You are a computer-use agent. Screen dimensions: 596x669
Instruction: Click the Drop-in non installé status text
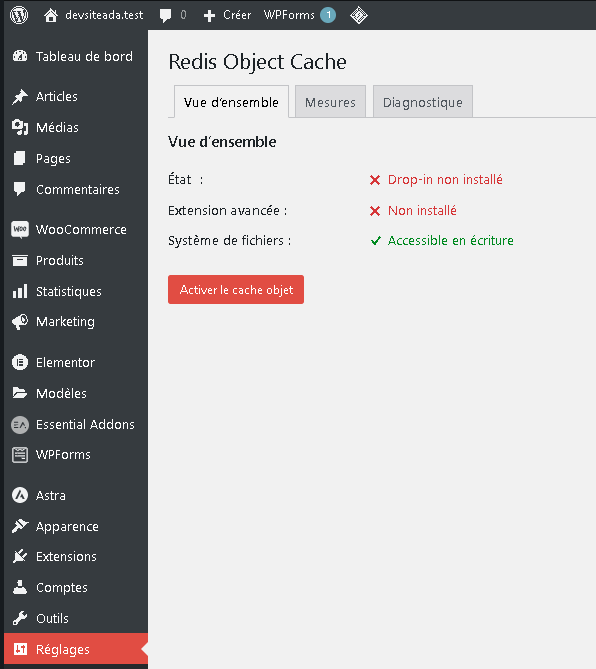click(445, 180)
